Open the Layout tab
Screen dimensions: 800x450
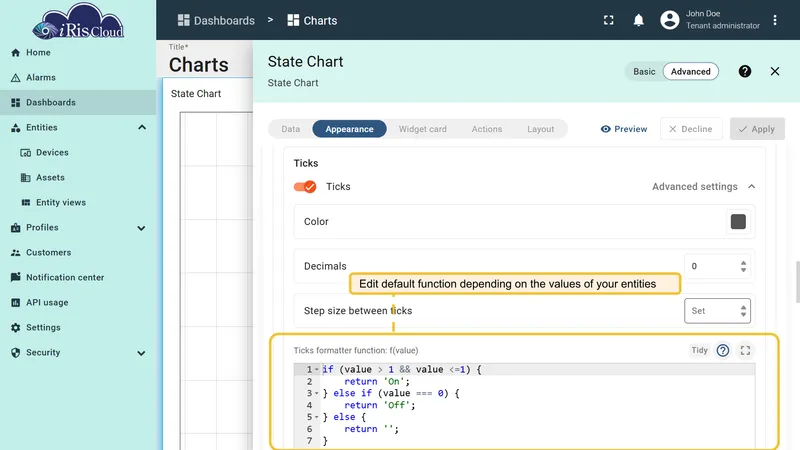[540, 129]
